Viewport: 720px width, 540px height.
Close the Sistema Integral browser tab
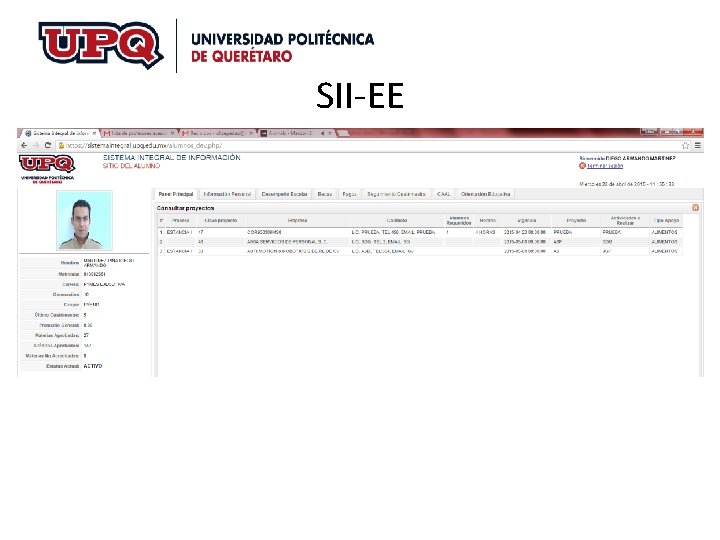click(94, 133)
